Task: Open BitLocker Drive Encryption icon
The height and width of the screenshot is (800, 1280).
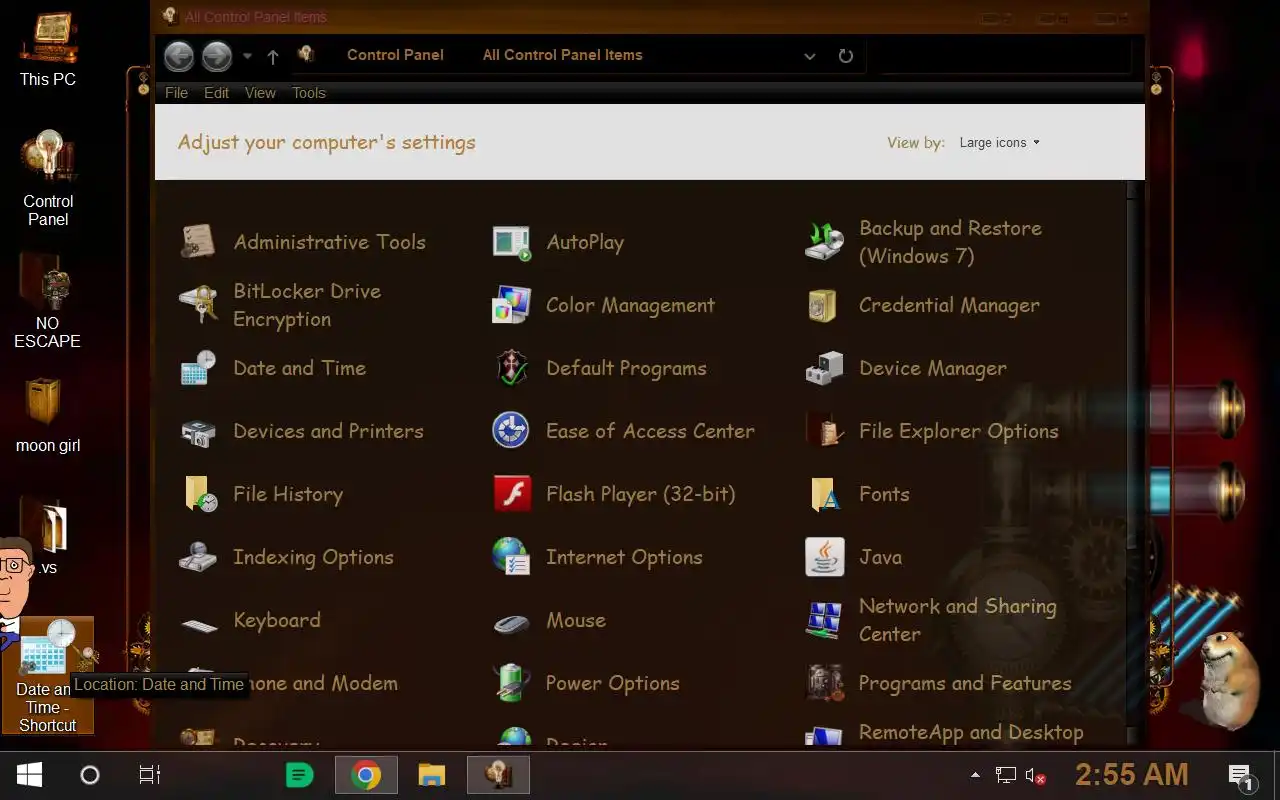Action: (x=198, y=305)
